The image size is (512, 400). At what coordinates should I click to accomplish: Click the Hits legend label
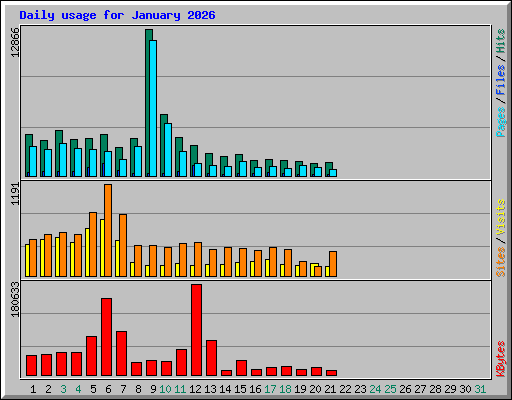[501, 41]
